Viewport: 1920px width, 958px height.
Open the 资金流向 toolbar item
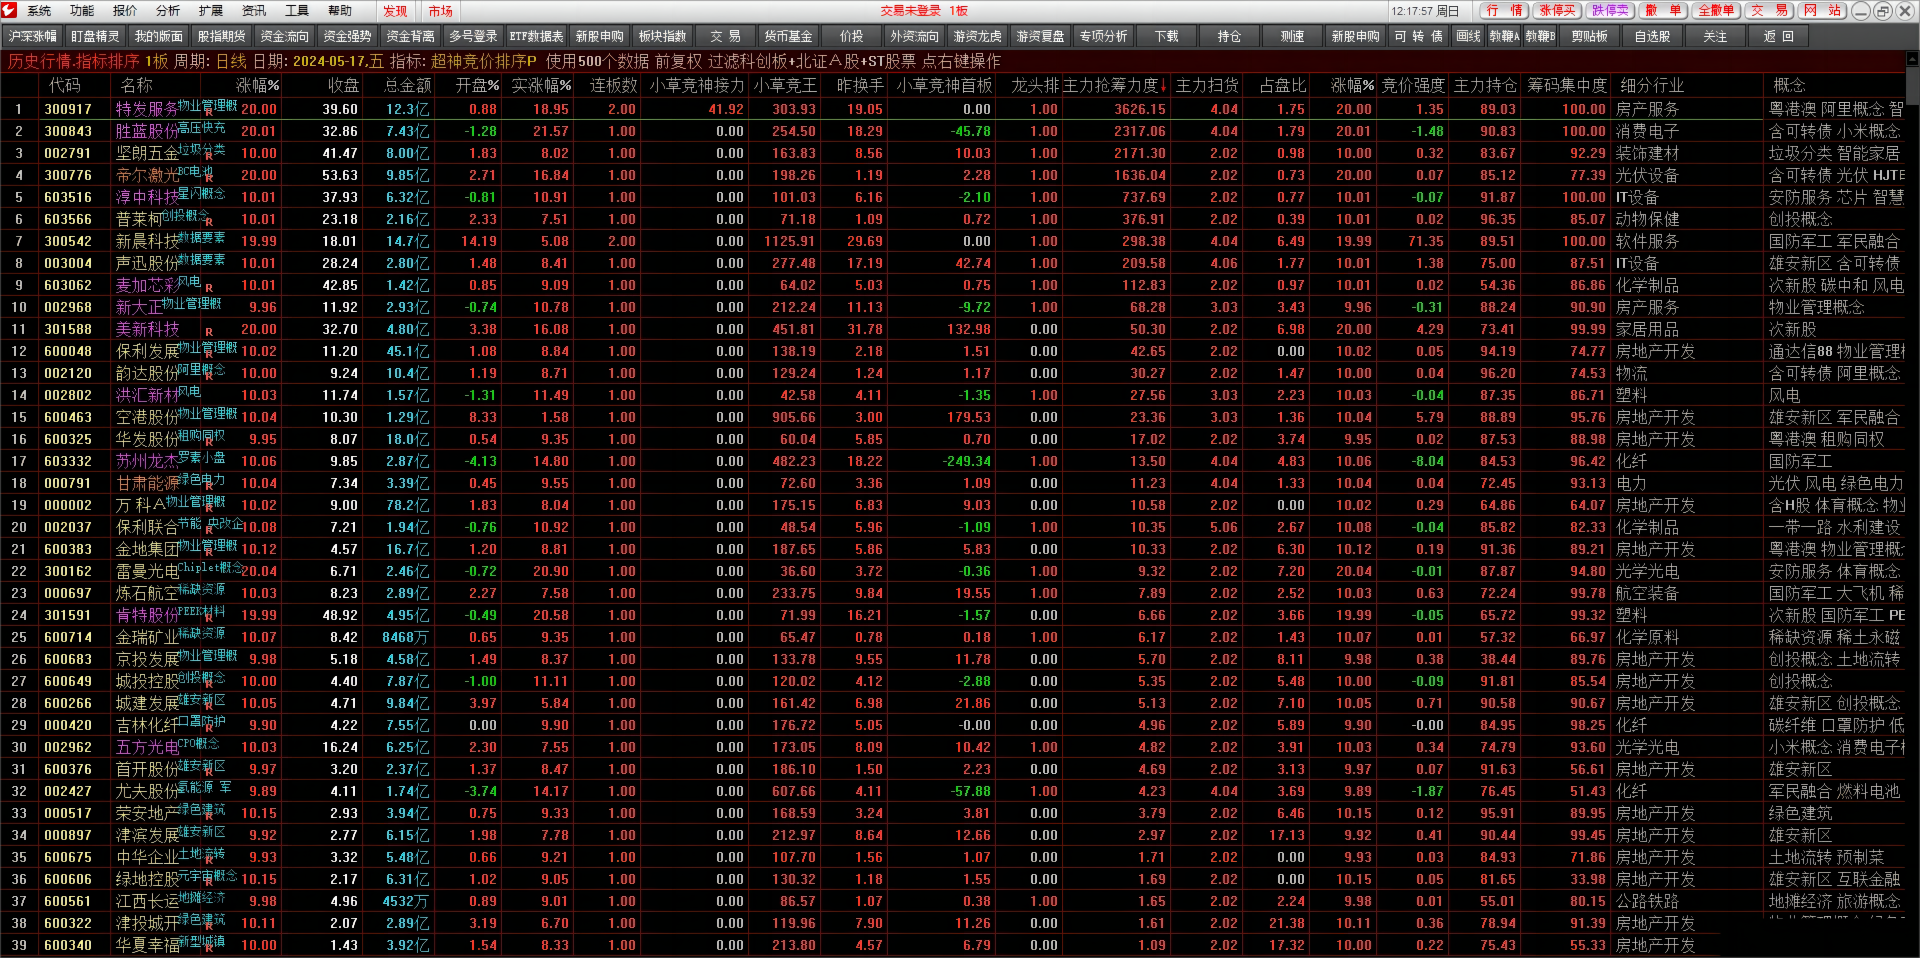click(284, 36)
